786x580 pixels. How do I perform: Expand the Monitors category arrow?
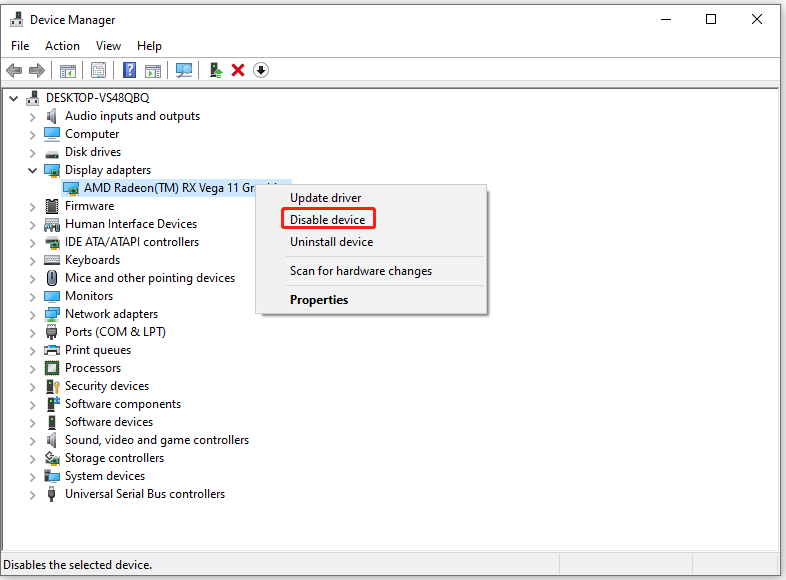coord(33,297)
